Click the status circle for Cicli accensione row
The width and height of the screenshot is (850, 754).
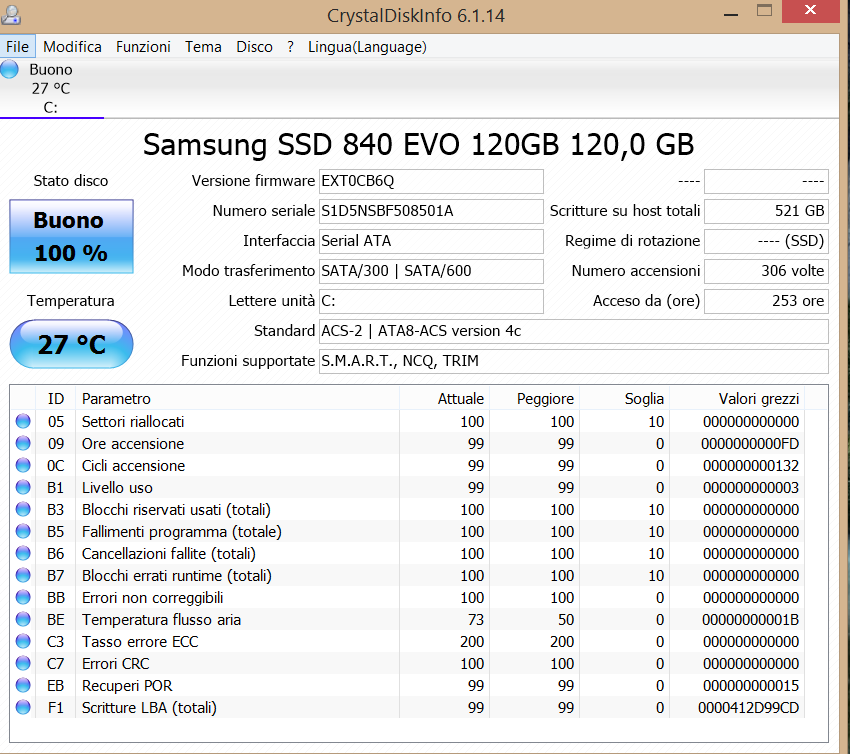pos(23,465)
